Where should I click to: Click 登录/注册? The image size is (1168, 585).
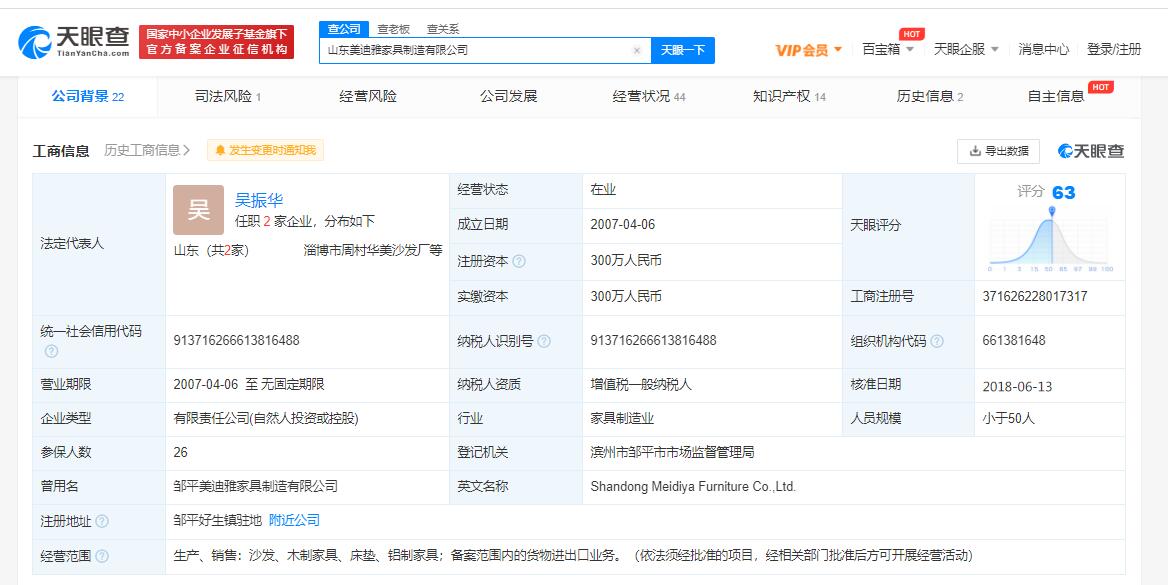[1114, 49]
